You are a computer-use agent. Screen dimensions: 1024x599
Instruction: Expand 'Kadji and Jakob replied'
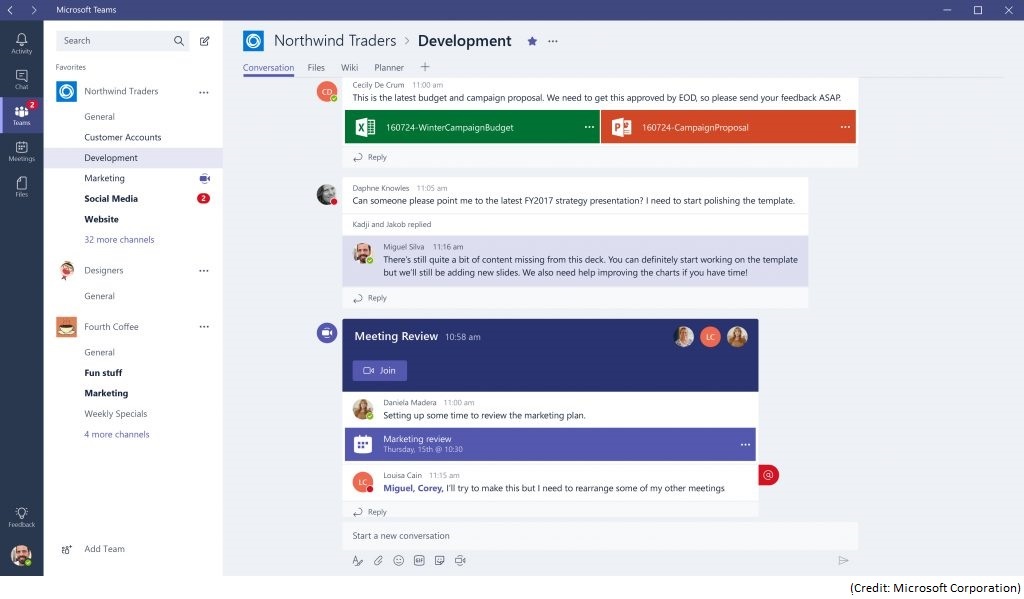[x=392, y=224]
